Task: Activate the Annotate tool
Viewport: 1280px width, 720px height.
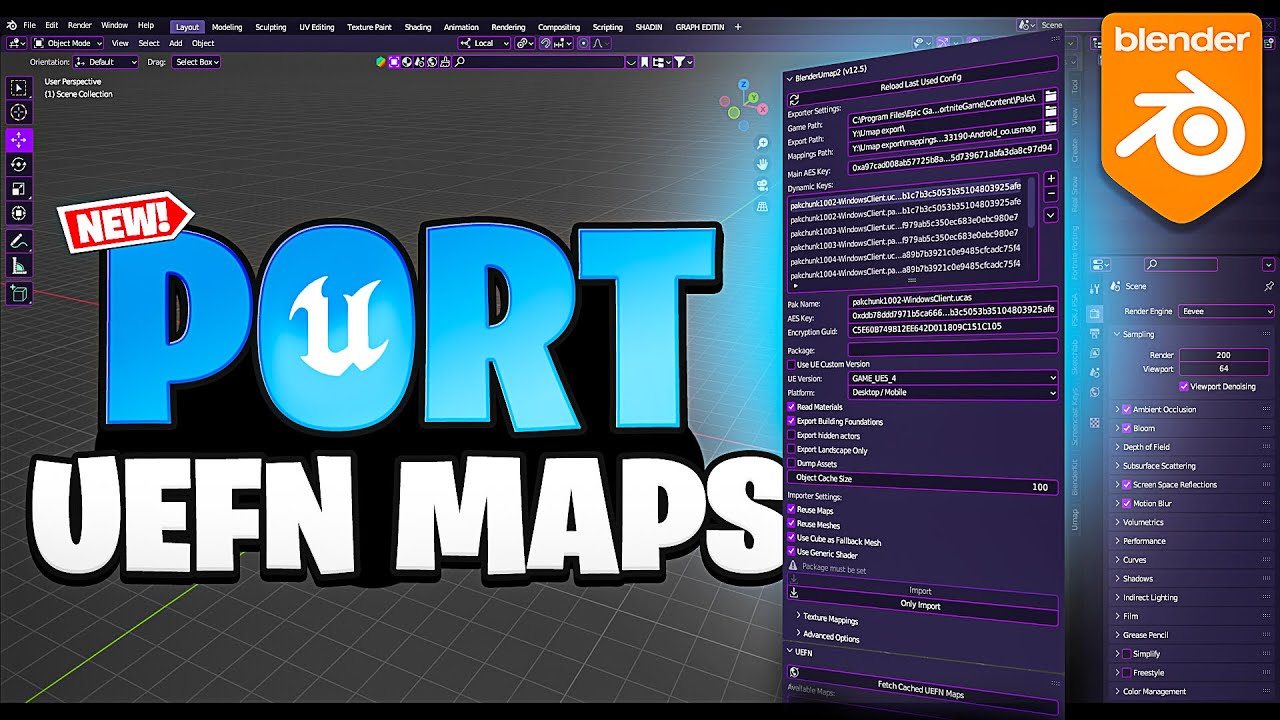Action: (x=19, y=241)
